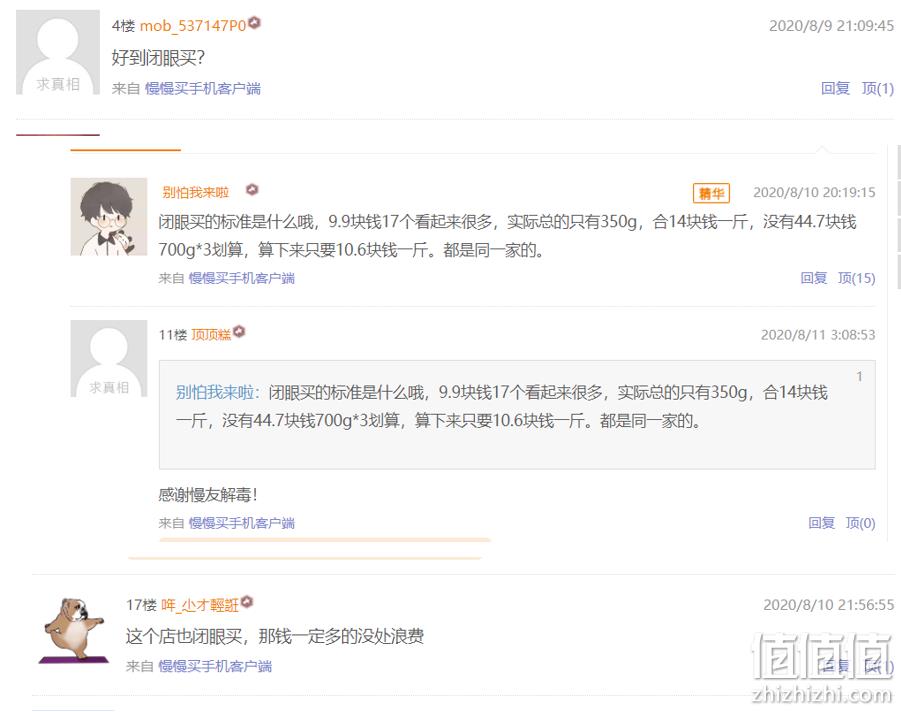The height and width of the screenshot is (712, 901).
Task: Reply to the 4楼 comment
Action: tap(835, 88)
